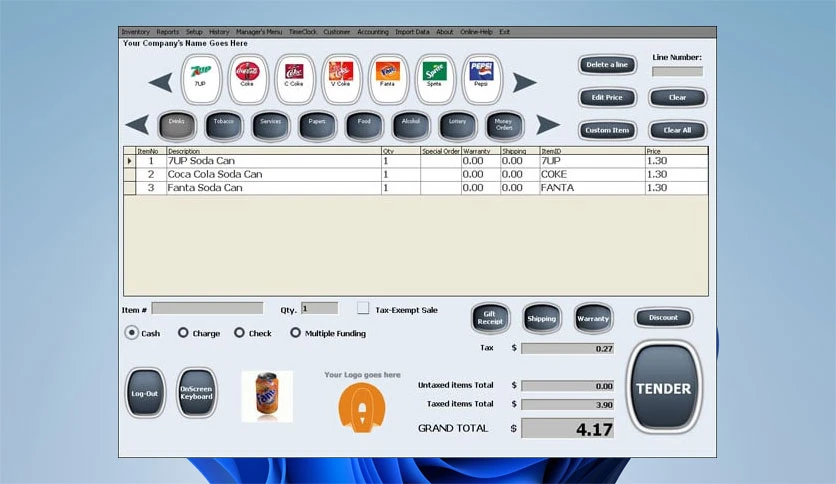Click the Description column header
836x484 pixels.
coord(274,151)
